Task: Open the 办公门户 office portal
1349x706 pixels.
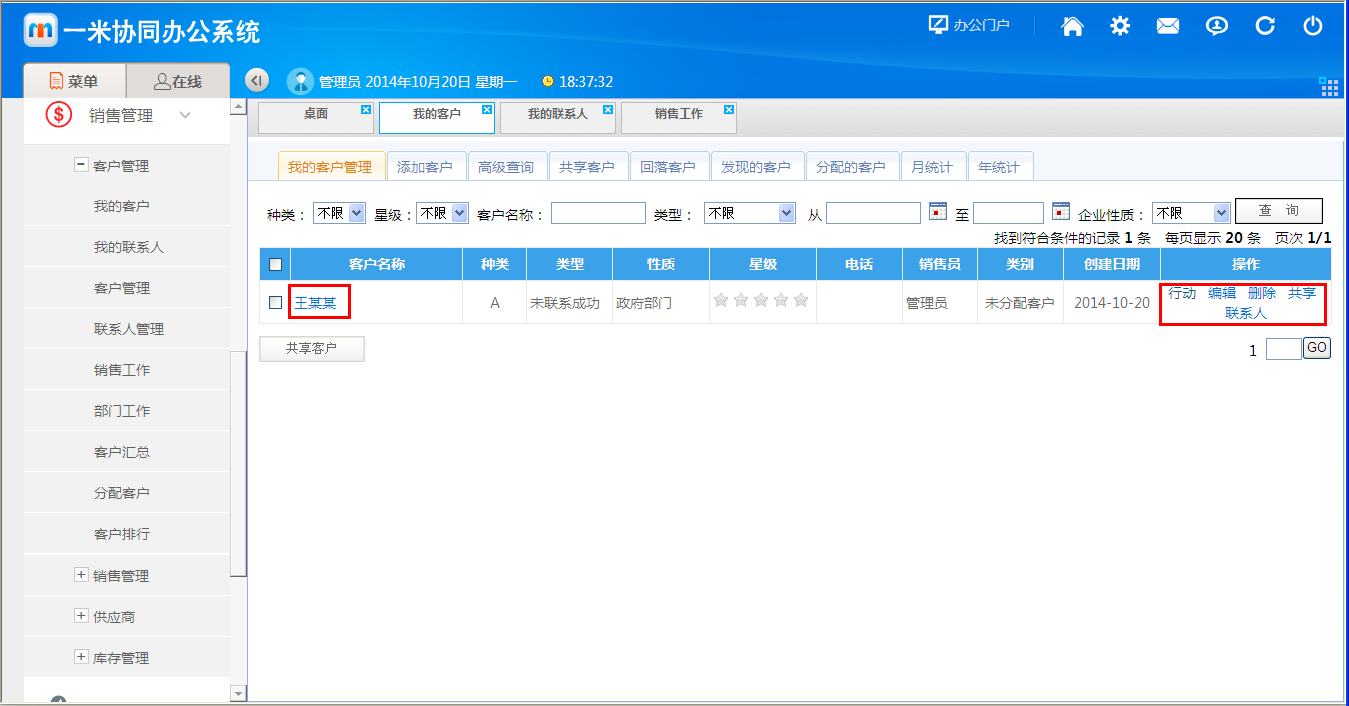Action: [x=969, y=25]
